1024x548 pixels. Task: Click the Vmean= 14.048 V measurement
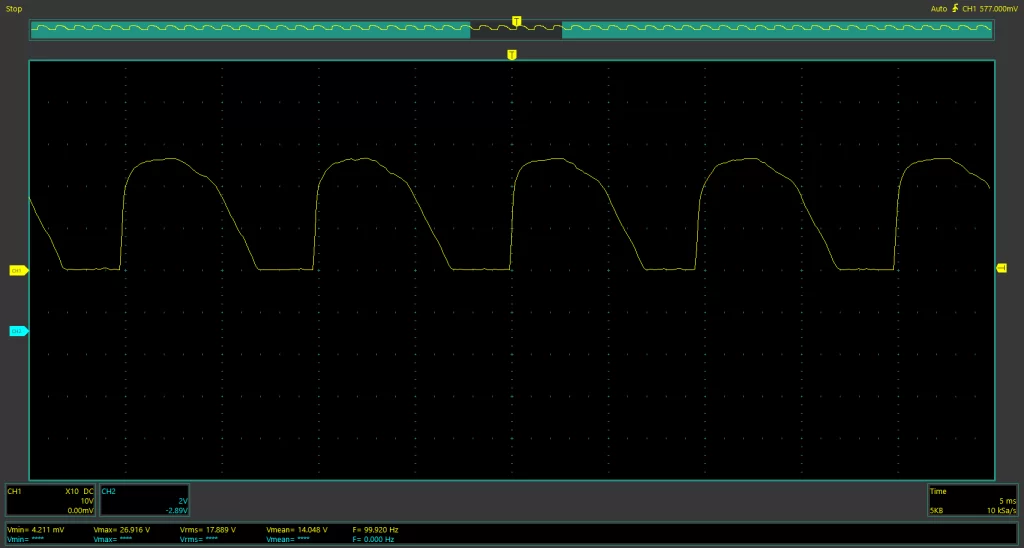tap(297, 530)
